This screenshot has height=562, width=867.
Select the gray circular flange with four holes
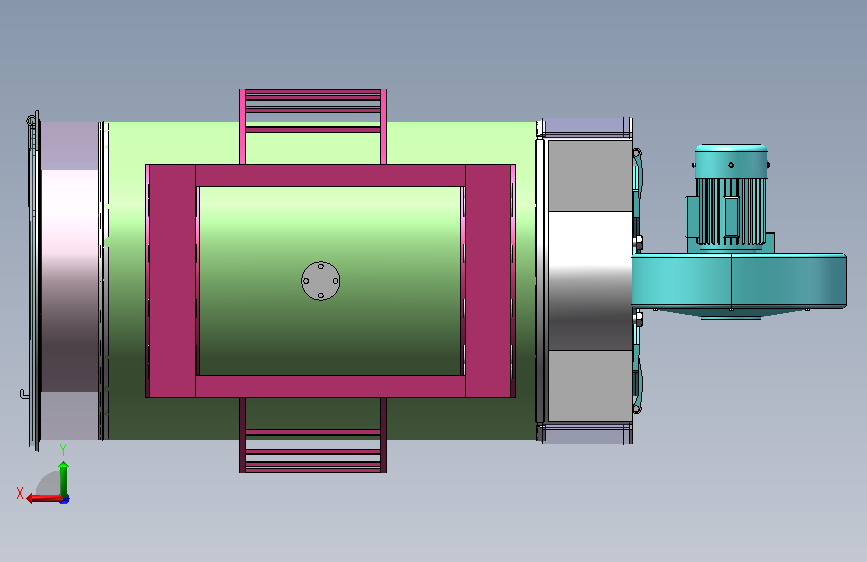pyautogui.click(x=321, y=281)
